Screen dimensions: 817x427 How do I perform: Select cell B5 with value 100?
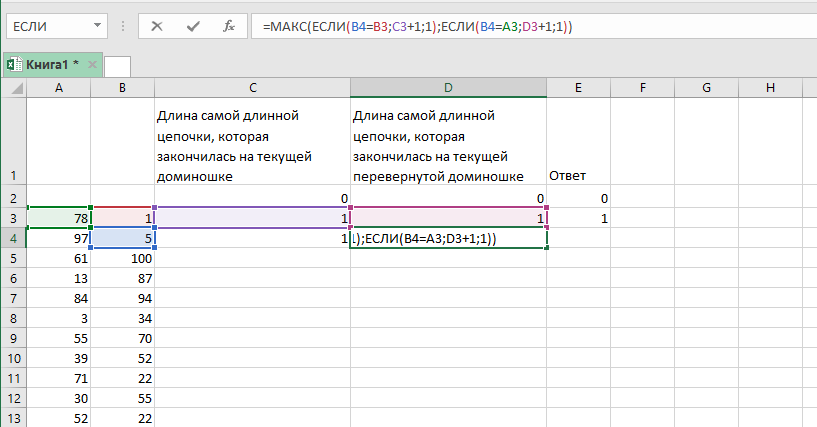[122, 259]
